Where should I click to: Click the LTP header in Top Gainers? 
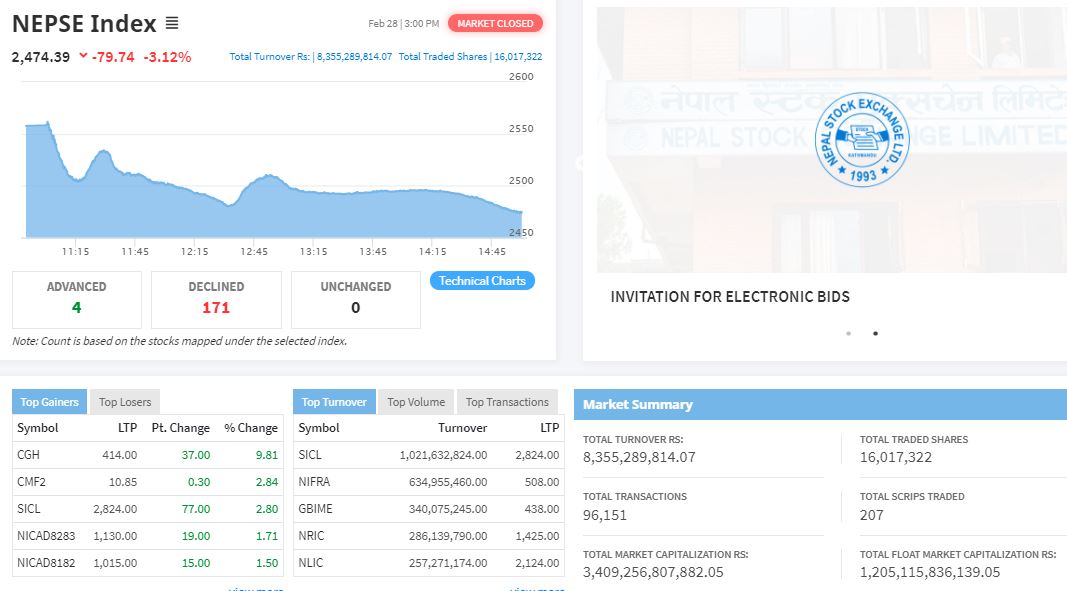click(x=127, y=428)
